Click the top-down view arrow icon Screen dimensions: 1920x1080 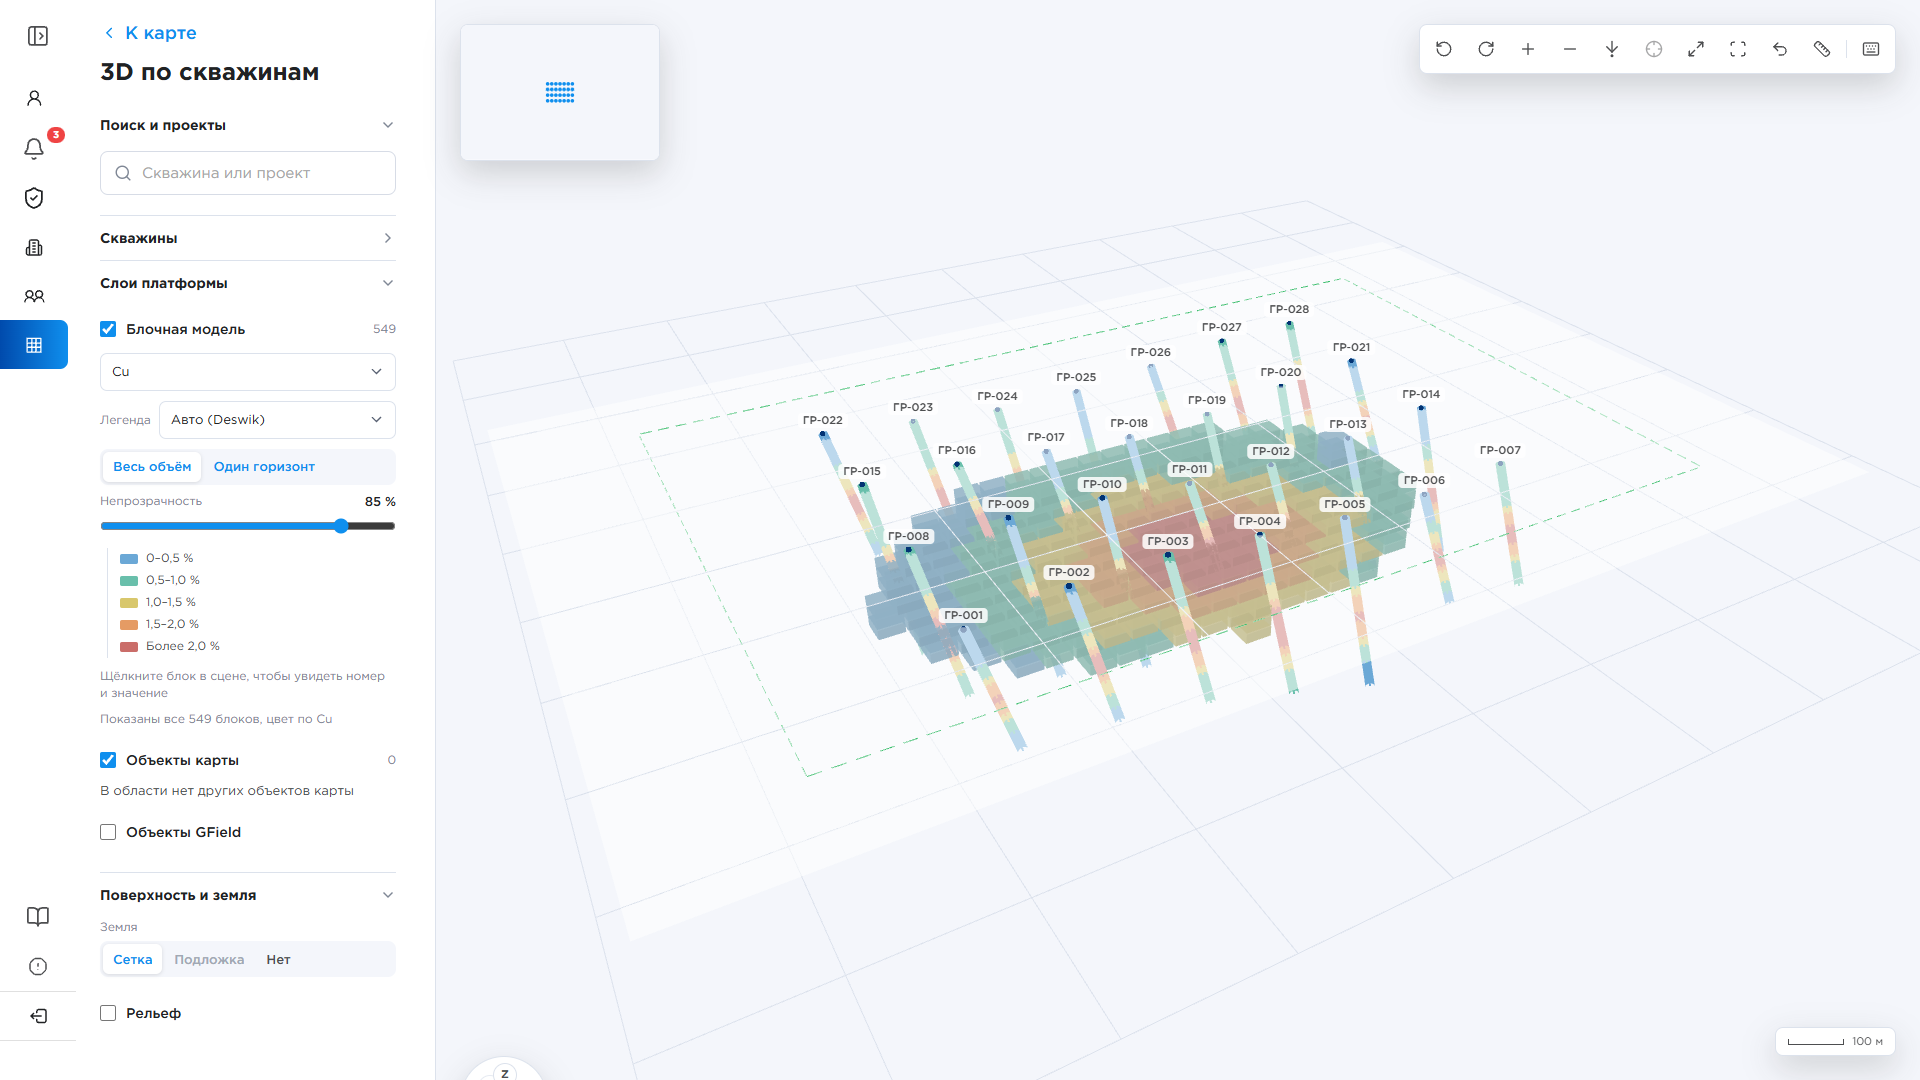click(1612, 49)
